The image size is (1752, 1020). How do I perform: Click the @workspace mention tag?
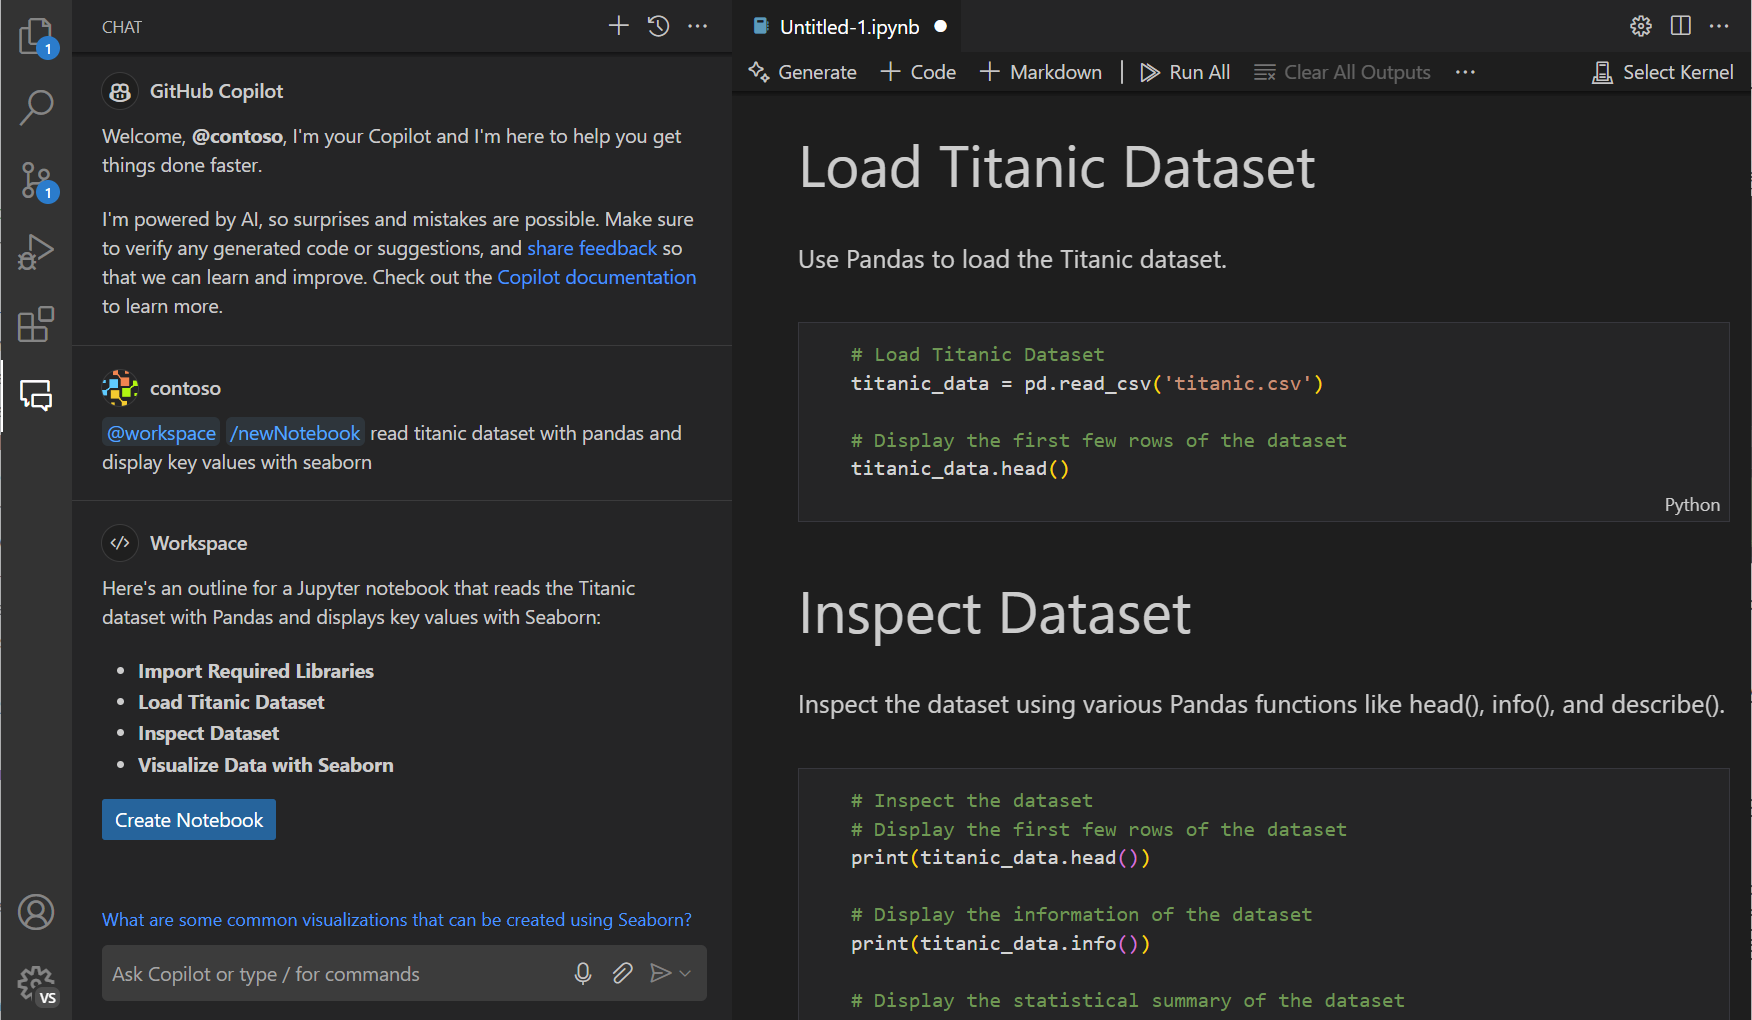click(x=161, y=433)
